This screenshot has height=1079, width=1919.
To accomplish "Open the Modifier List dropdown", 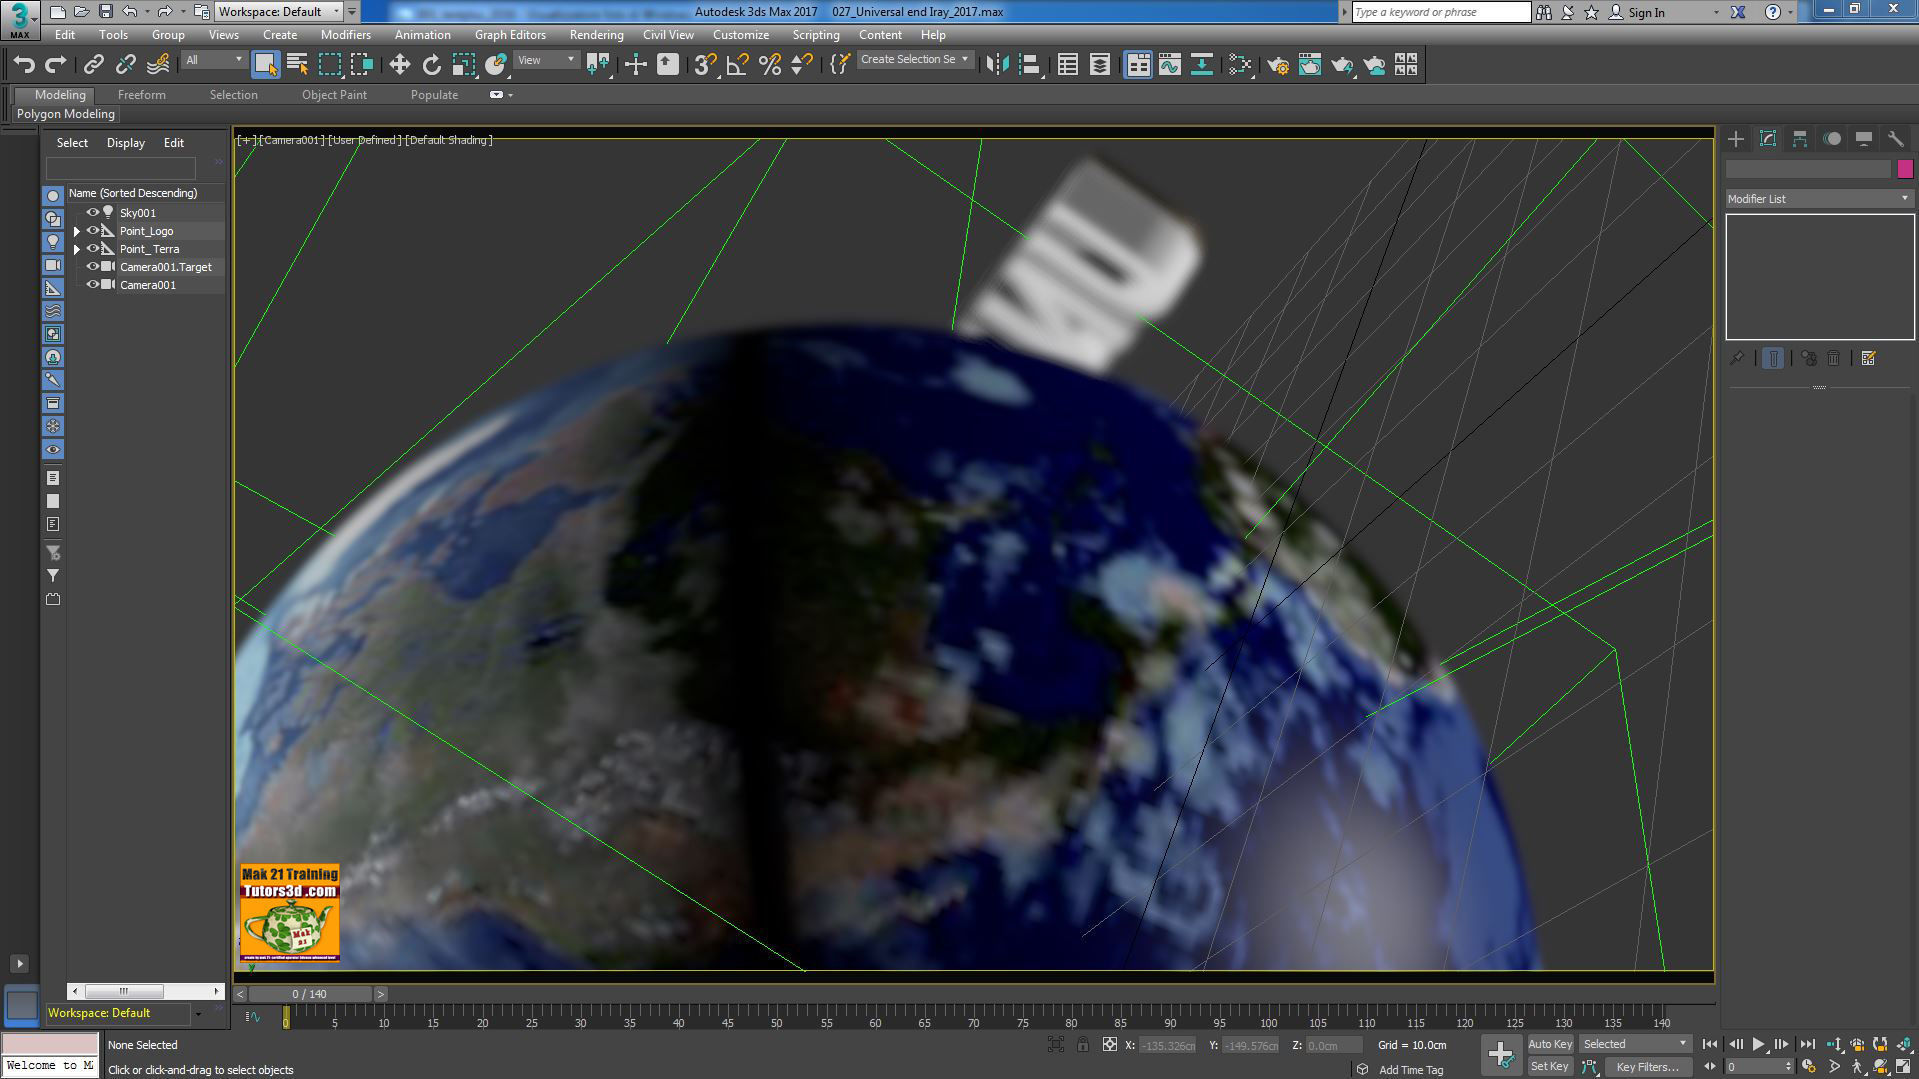I will coord(1819,198).
